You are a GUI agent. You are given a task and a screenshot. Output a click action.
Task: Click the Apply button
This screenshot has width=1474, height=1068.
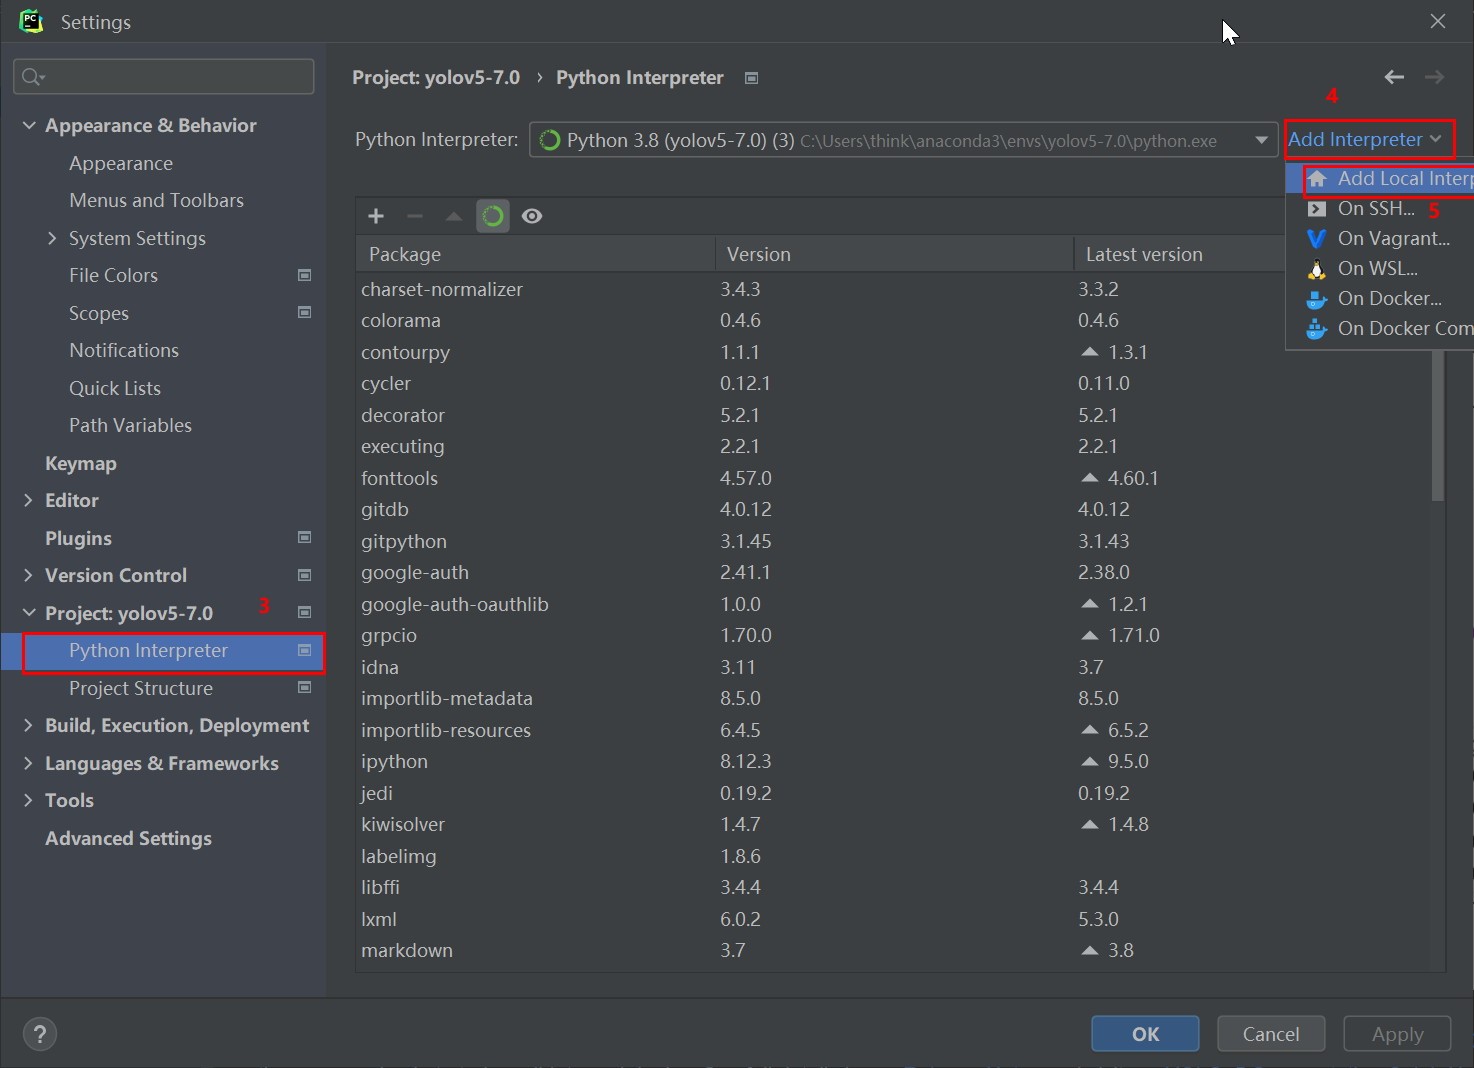click(x=1397, y=1034)
